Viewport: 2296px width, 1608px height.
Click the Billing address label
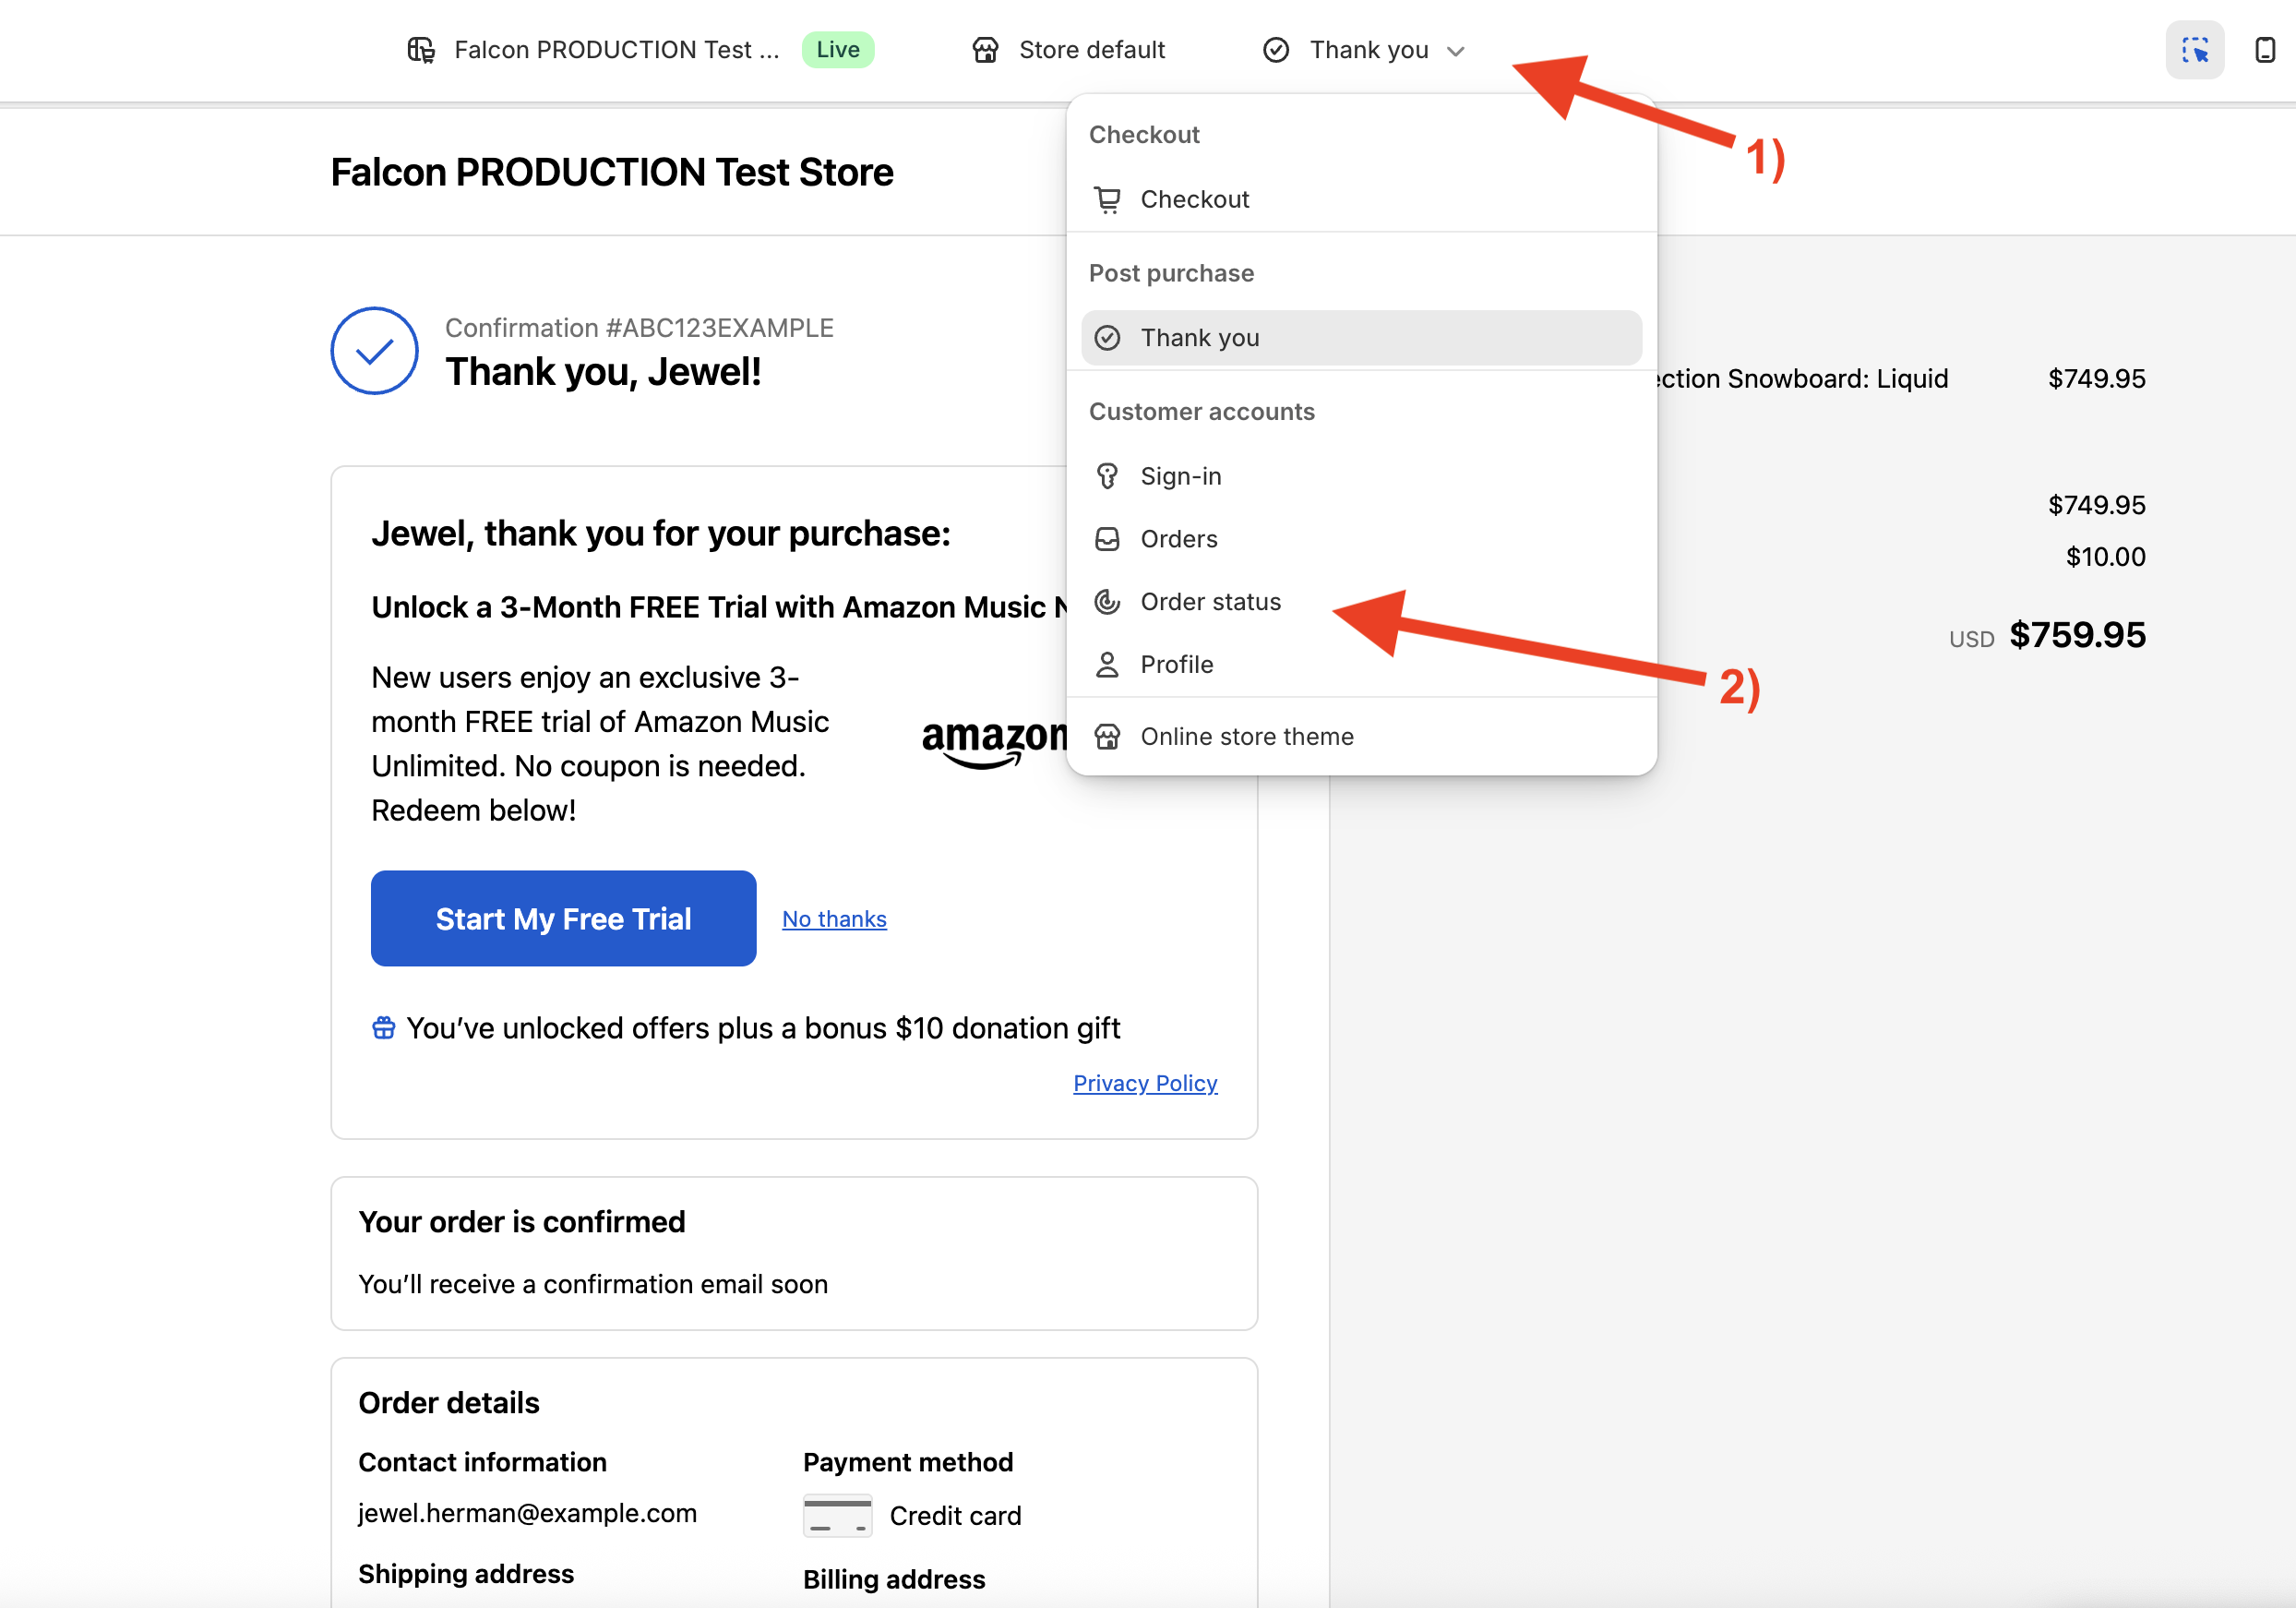894,1579
